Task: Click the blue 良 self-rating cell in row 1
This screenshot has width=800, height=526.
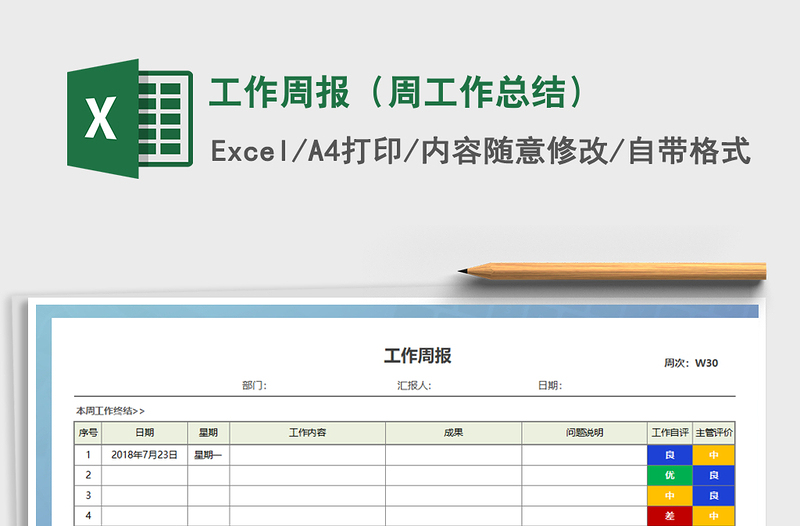Action: coord(669,454)
